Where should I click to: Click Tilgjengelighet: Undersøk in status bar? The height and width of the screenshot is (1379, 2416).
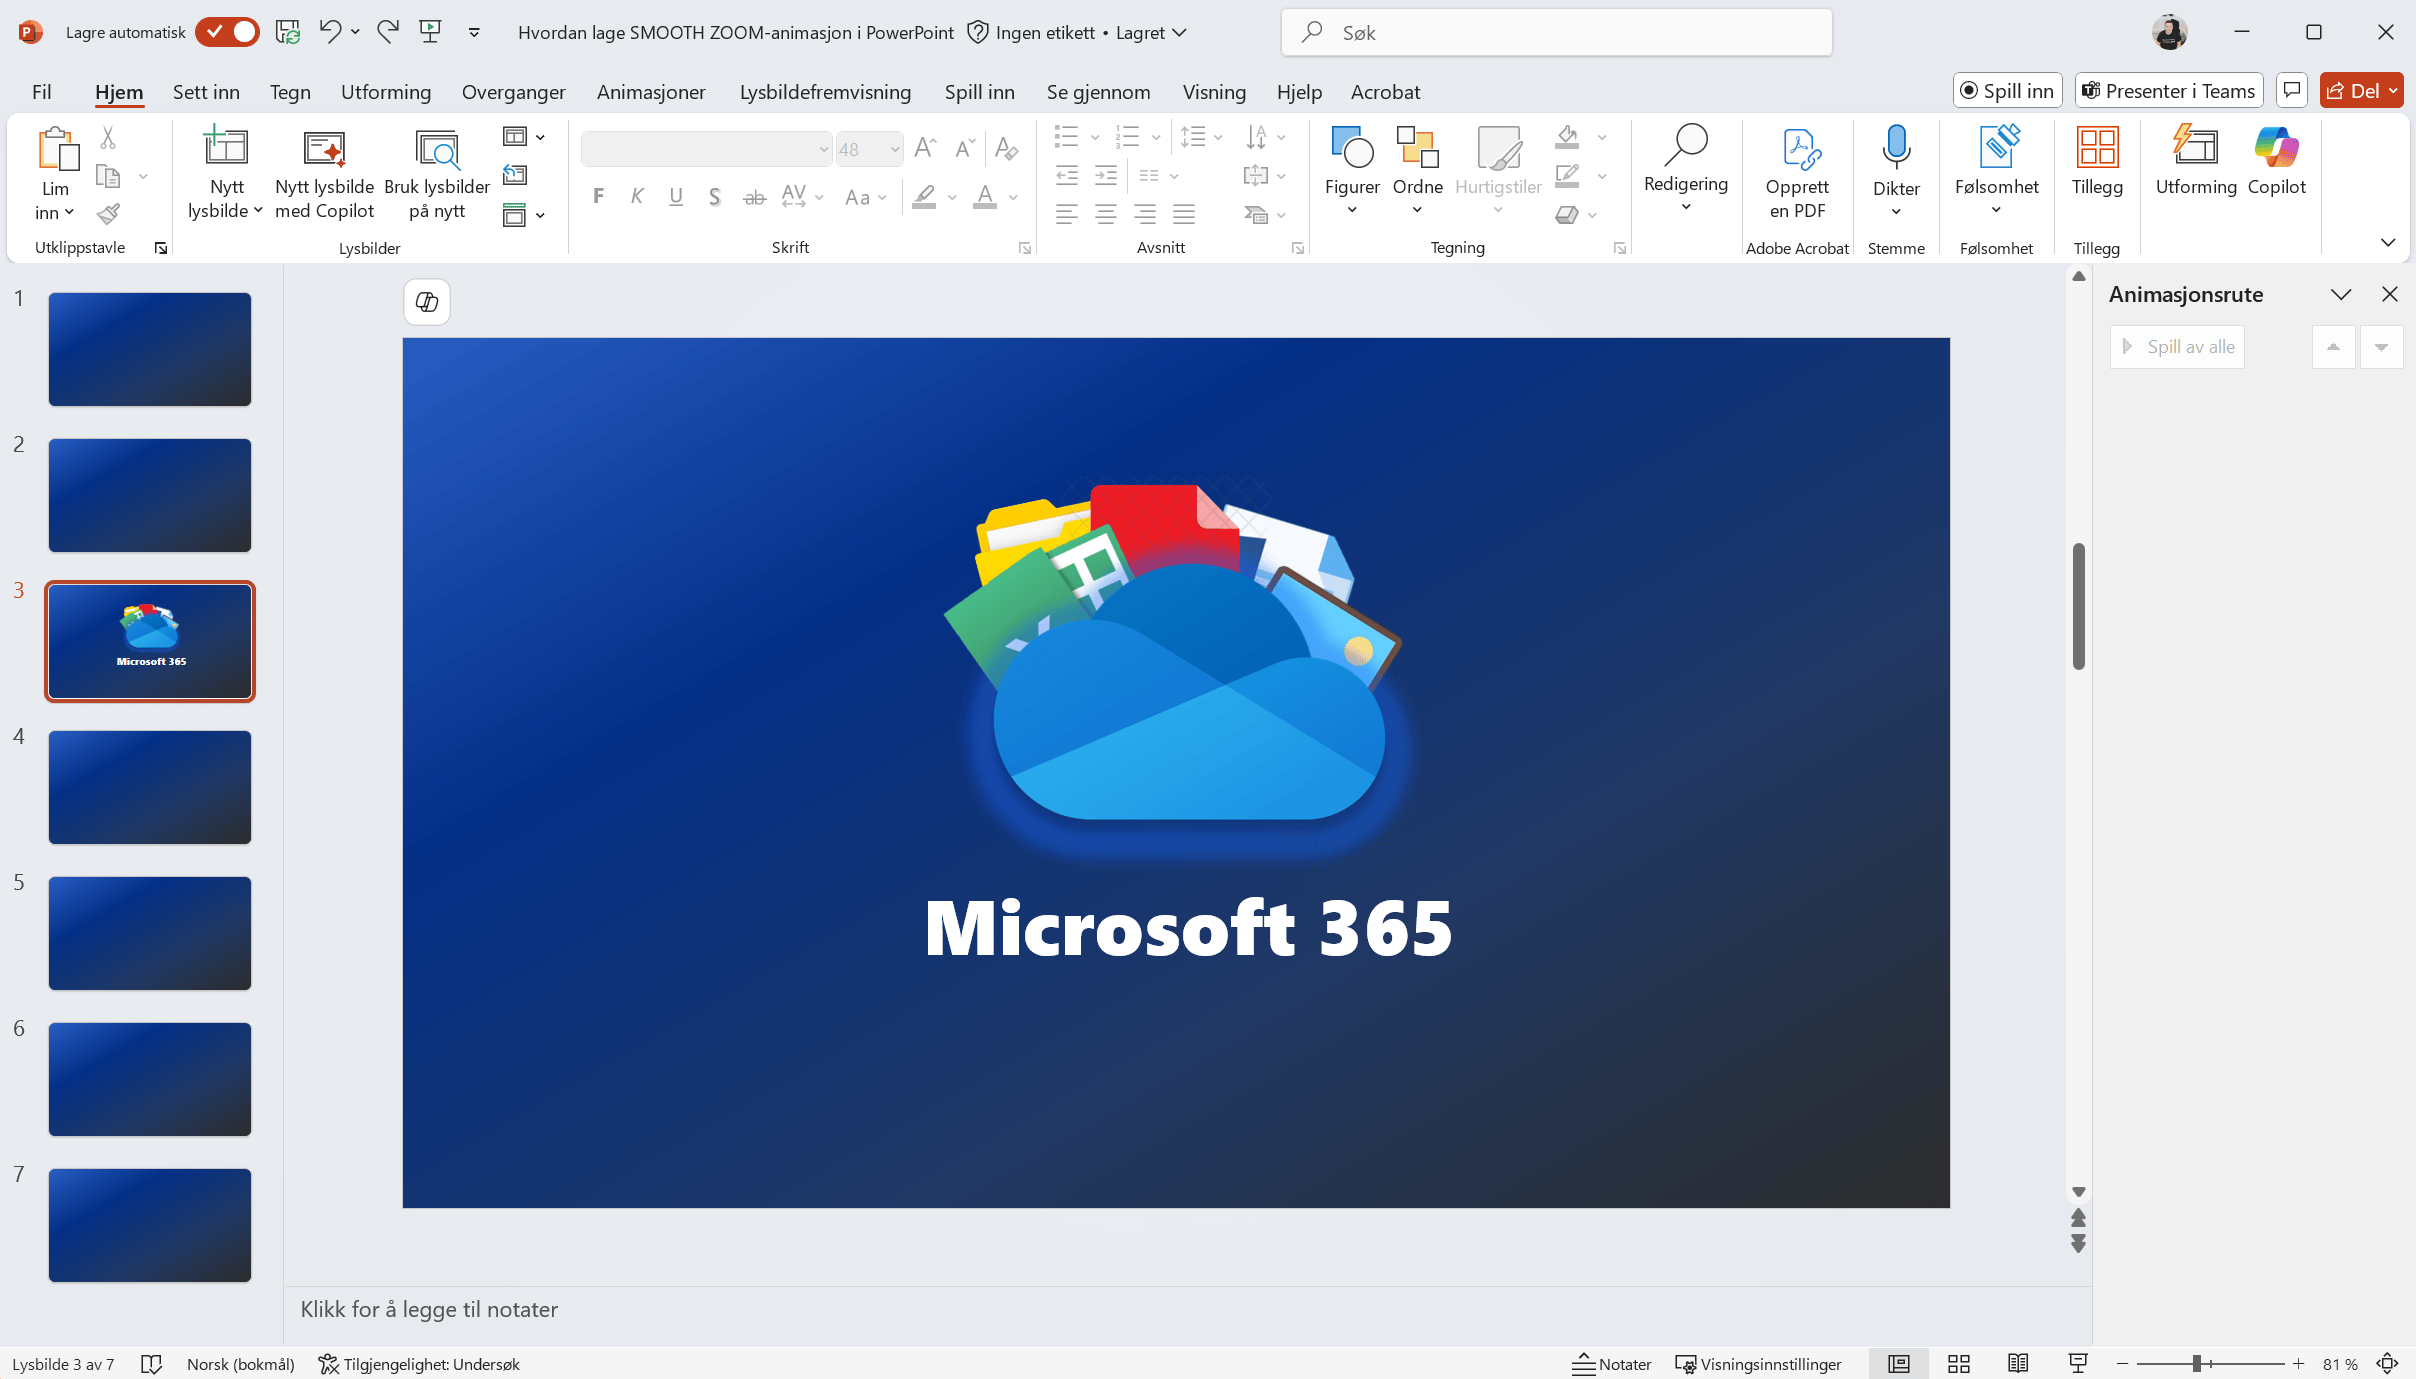point(420,1364)
